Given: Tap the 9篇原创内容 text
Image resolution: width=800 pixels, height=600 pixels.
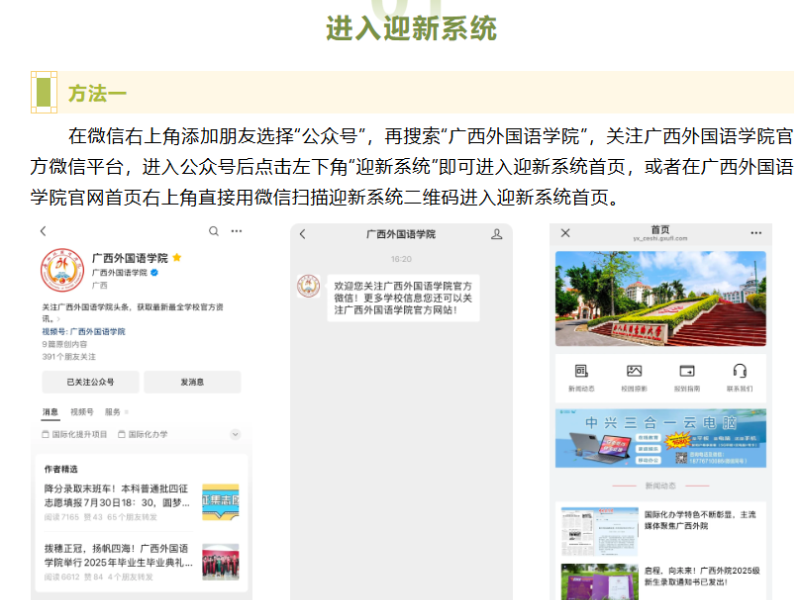Looking at the screenshot, I should pos(65,344).
